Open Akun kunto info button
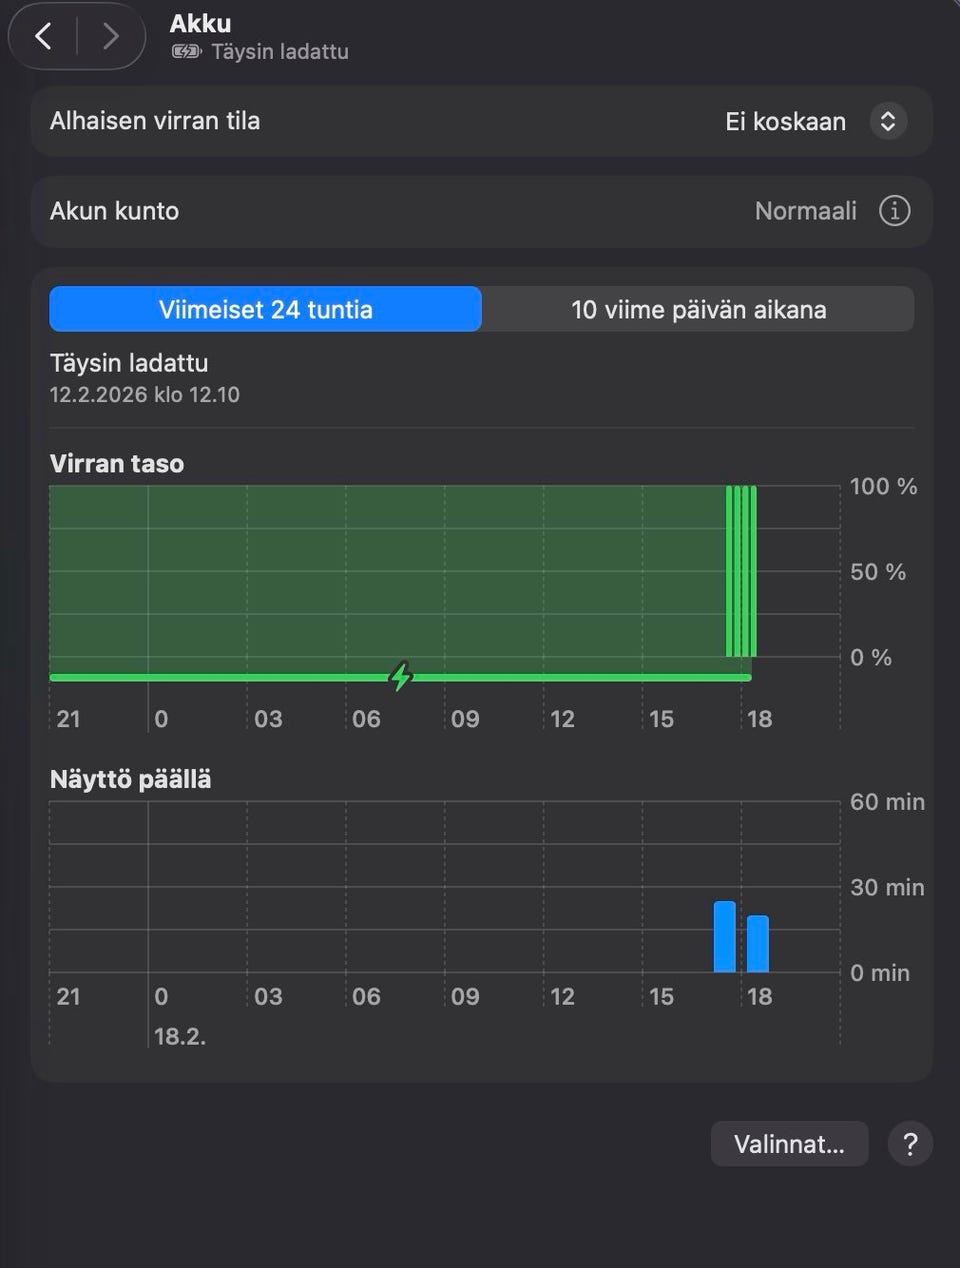The image size is (960, 1268). 894,211
